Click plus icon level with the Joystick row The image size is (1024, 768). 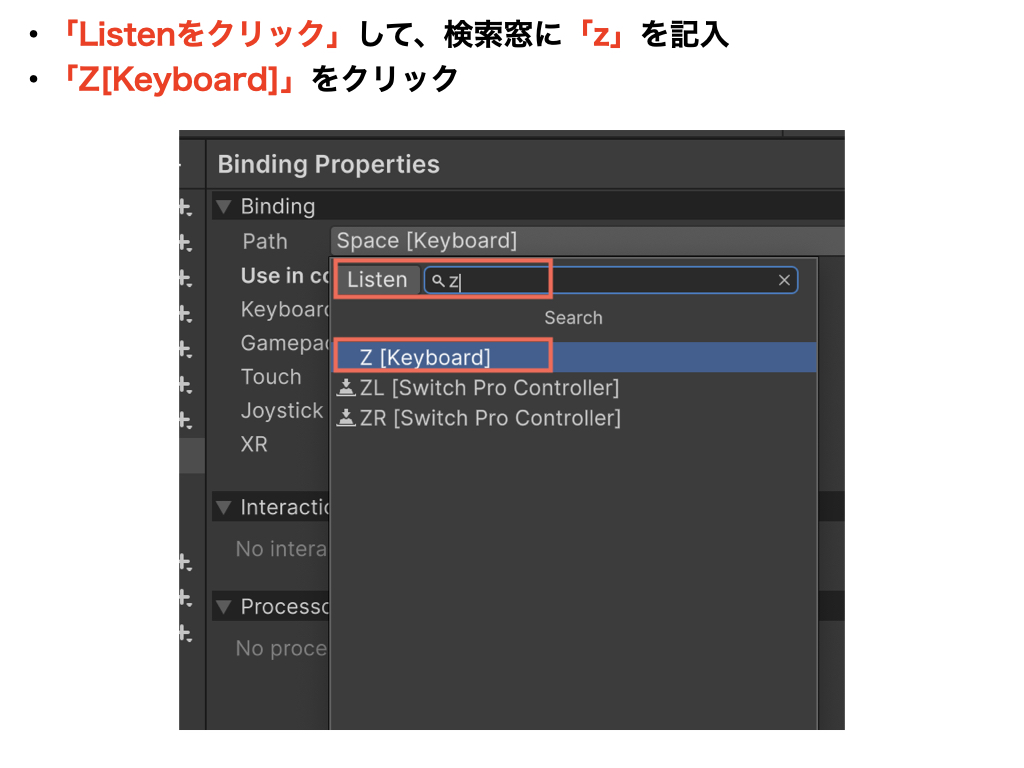click(184, 419)
